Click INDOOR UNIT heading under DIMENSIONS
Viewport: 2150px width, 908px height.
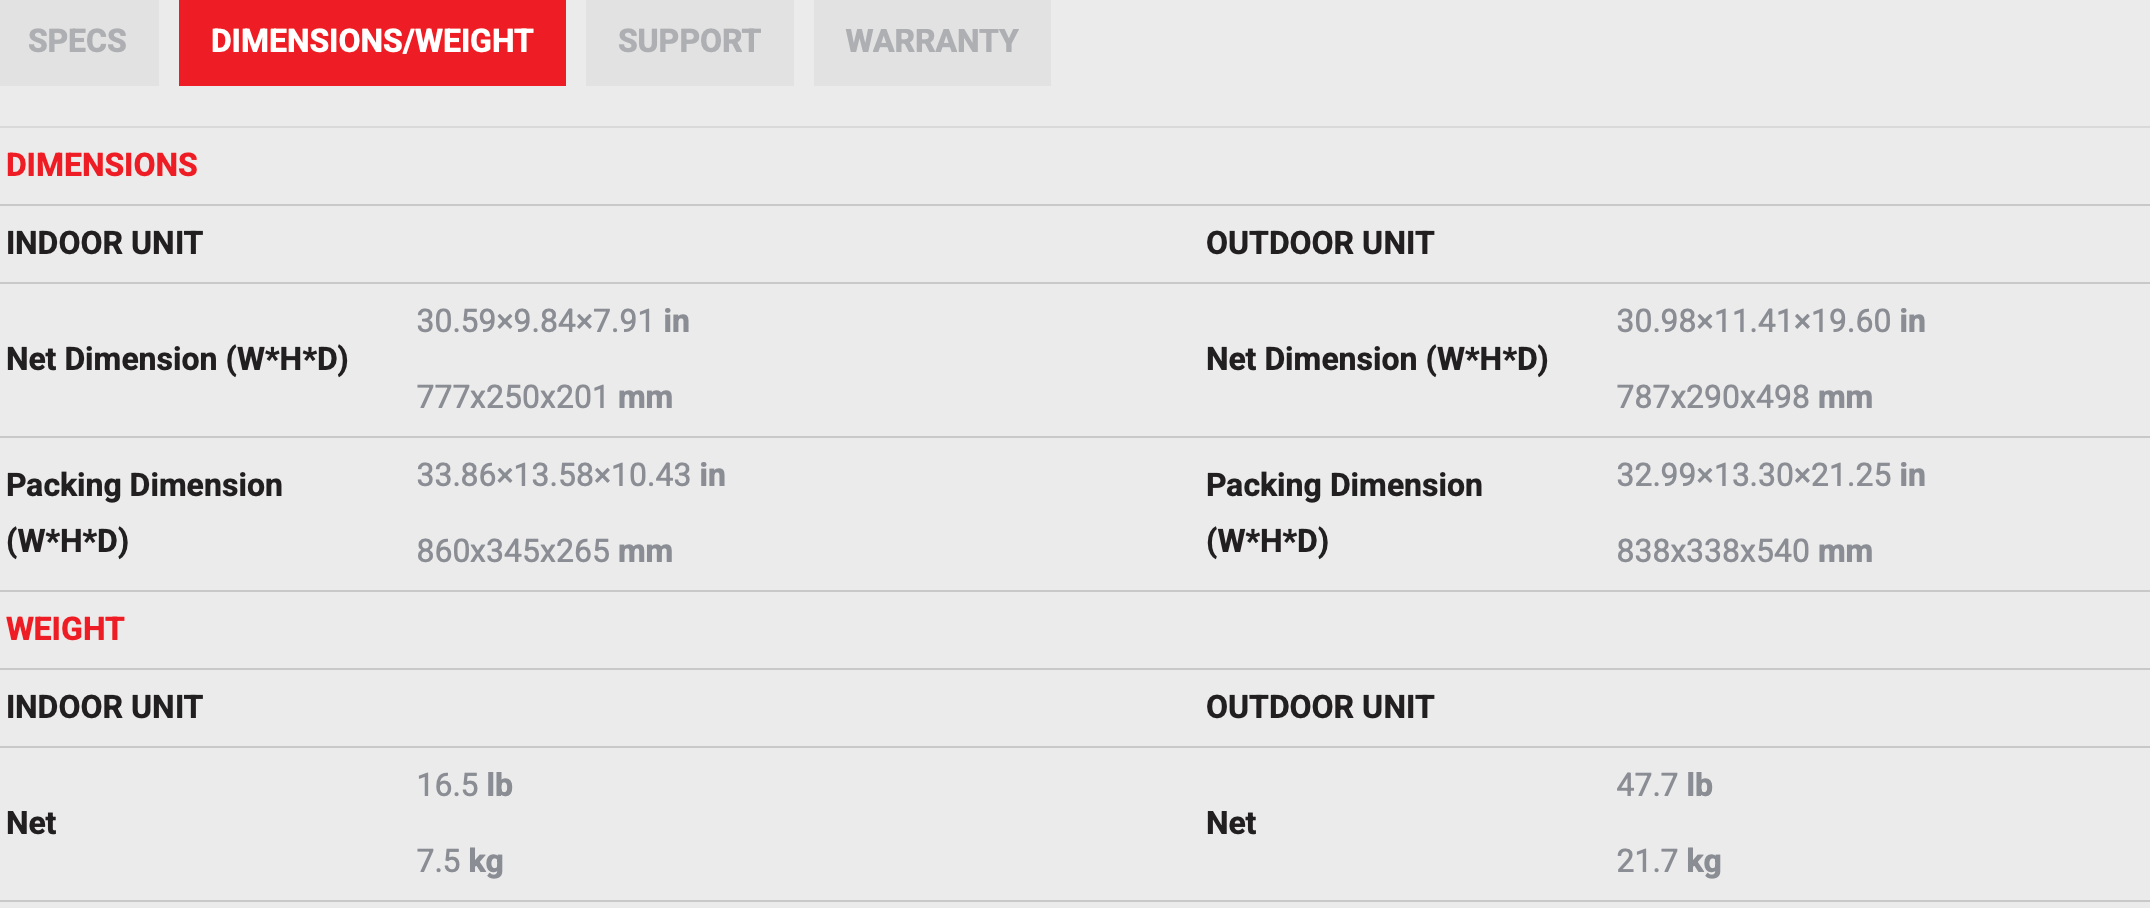(104, 243)
